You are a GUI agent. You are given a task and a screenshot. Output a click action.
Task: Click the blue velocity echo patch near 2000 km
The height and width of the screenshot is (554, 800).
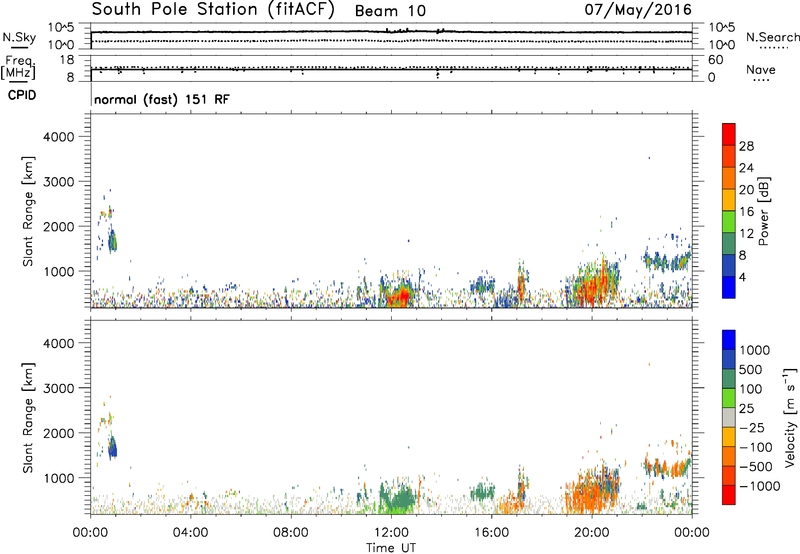[x=112, y=447]
